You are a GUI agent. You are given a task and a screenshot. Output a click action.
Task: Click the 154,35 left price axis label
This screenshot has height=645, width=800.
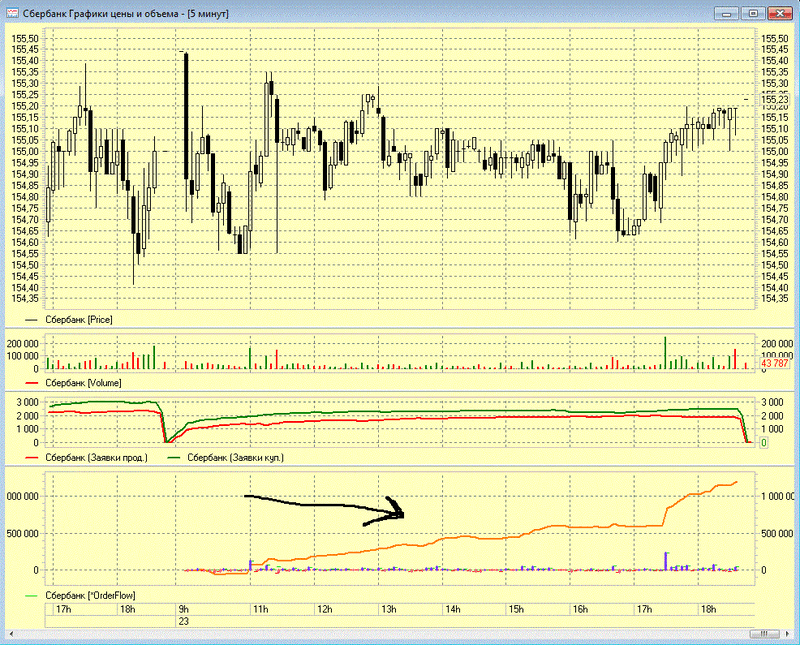(x=25, y=299)
